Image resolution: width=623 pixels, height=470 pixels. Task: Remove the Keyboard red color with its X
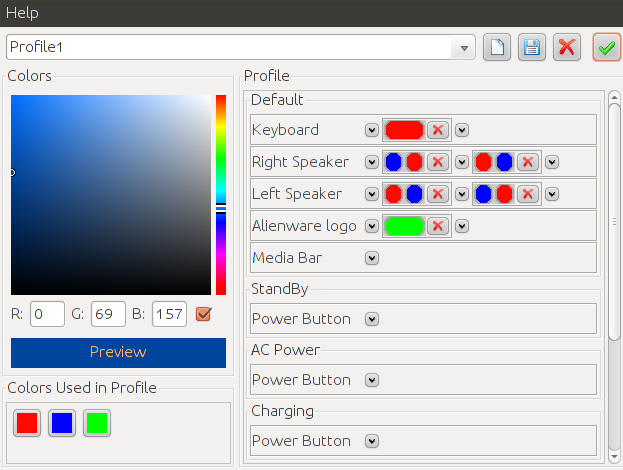point(438,130)
